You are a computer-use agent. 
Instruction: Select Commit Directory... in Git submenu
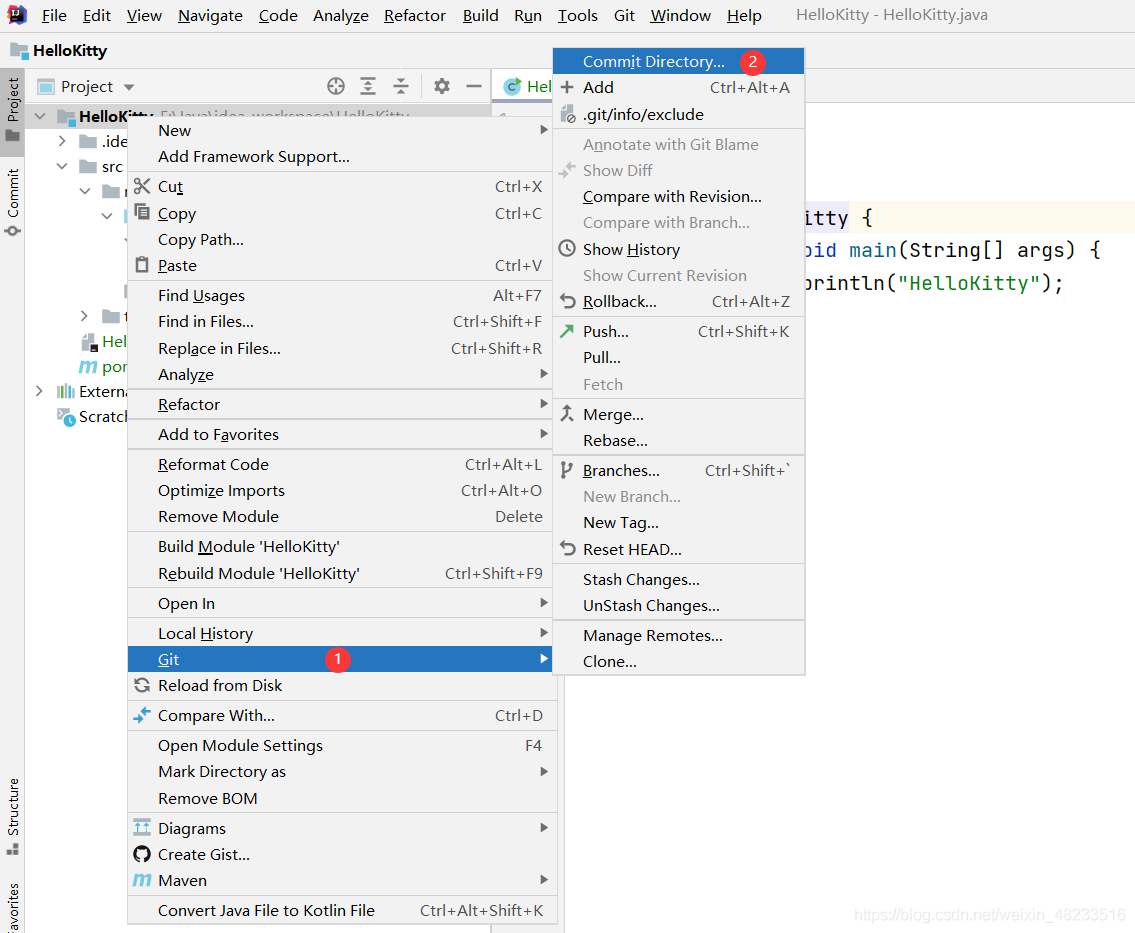678,62
